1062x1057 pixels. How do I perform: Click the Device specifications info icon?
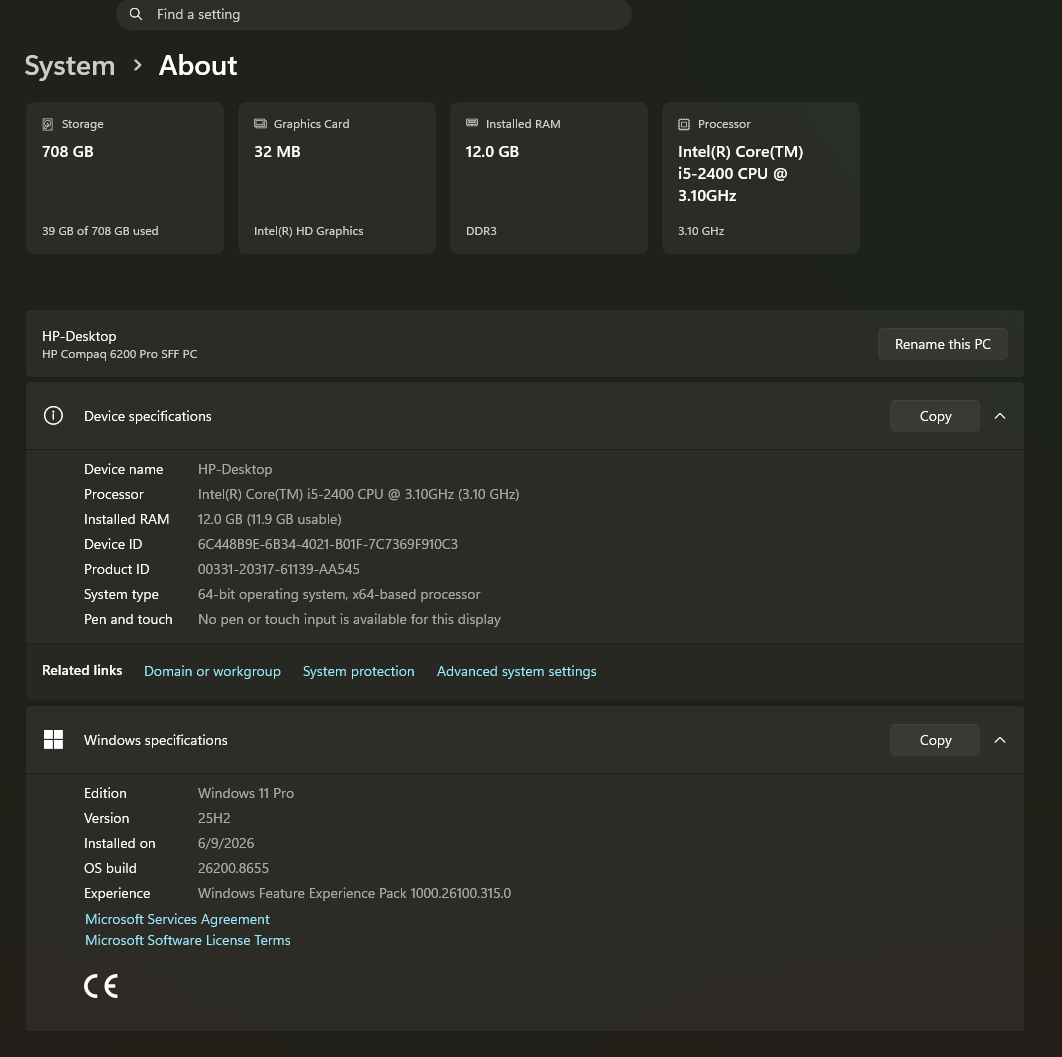click(x=54, y=416)
